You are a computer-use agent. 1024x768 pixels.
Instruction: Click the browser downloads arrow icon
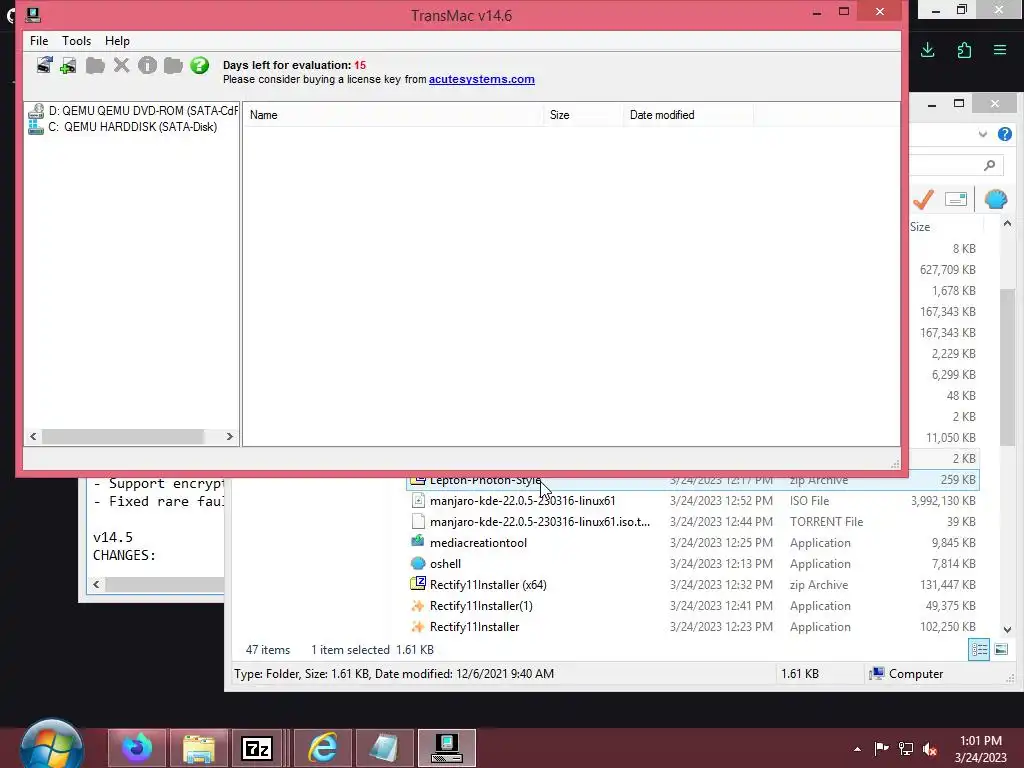(x=927, y=50)
